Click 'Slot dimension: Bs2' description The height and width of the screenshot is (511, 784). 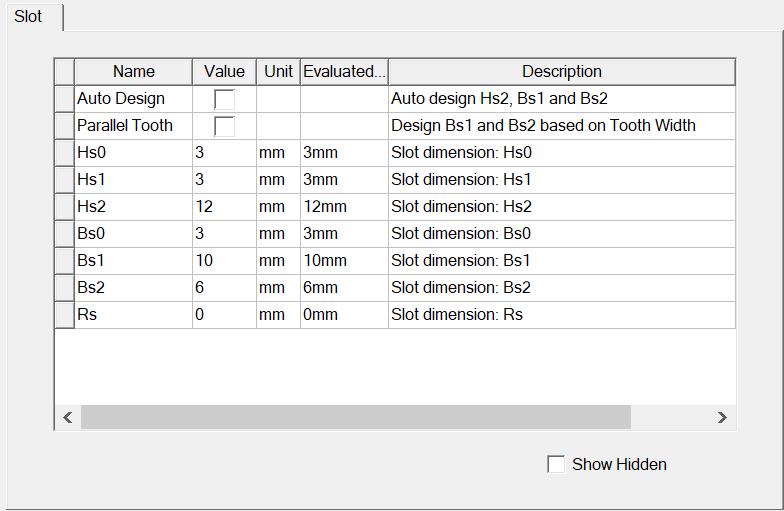click(562, 288)
